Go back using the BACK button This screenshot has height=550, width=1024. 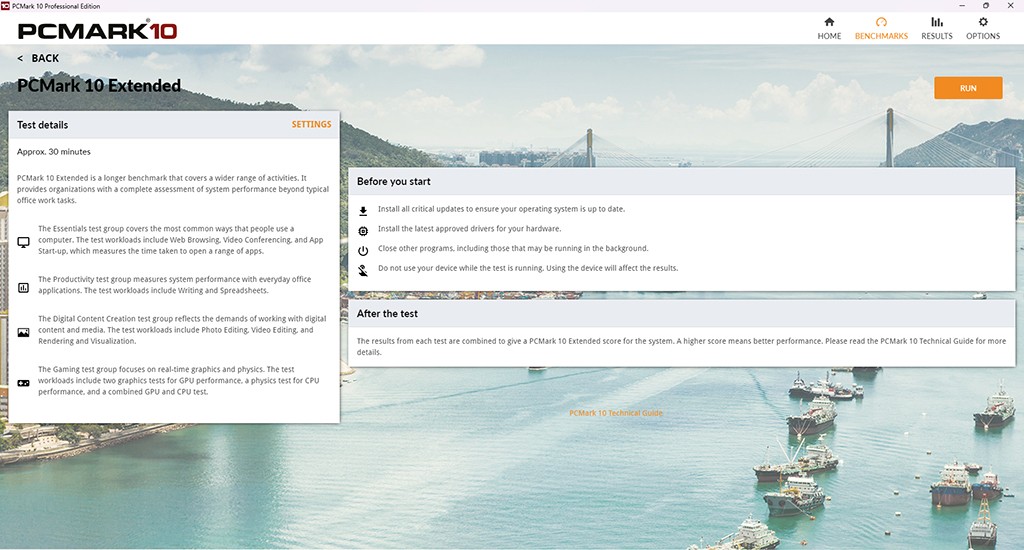point(39,58)
